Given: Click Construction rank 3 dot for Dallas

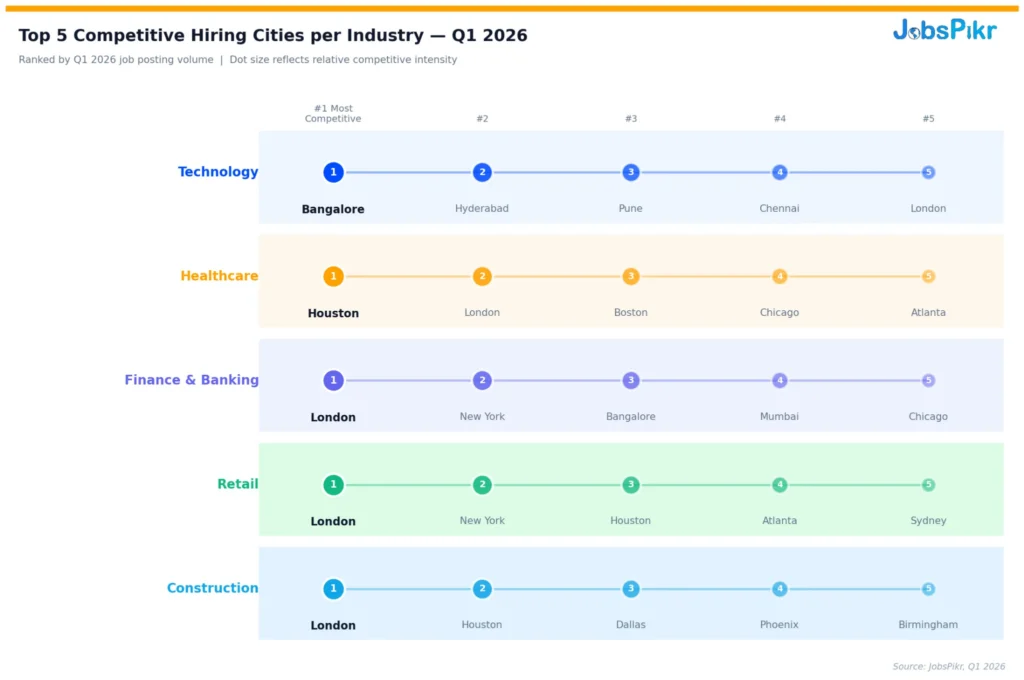Looking at the screenshot, I should point(631,588).
